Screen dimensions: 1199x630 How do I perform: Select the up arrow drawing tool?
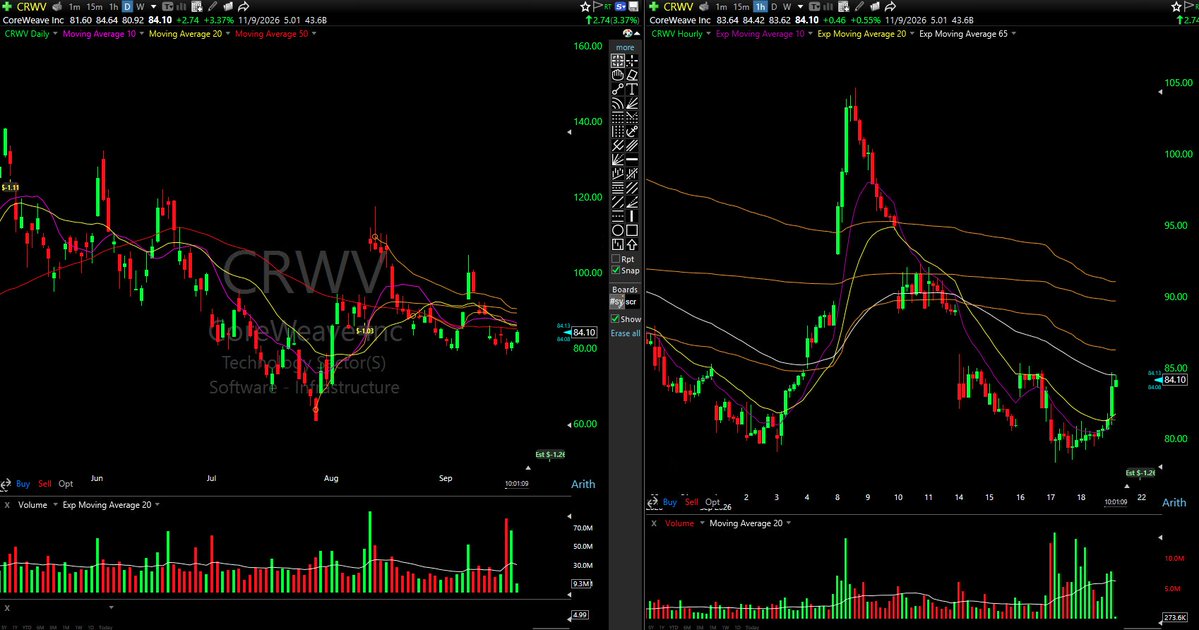pos(632,245)
